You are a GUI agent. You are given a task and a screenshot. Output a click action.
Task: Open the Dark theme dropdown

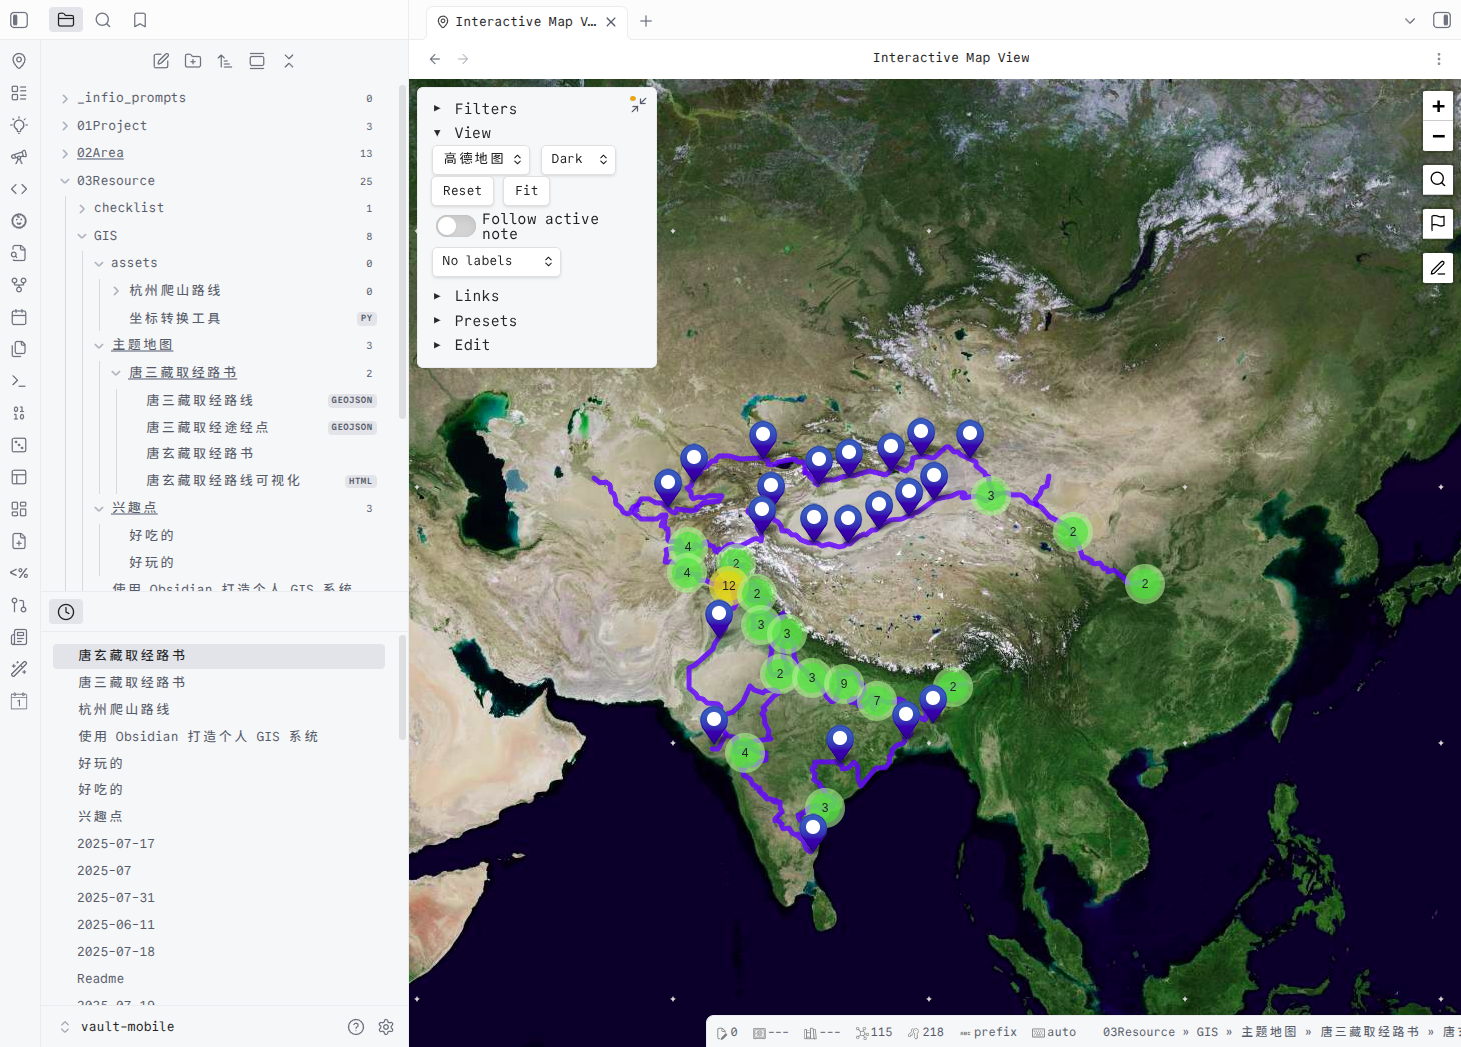578,159
